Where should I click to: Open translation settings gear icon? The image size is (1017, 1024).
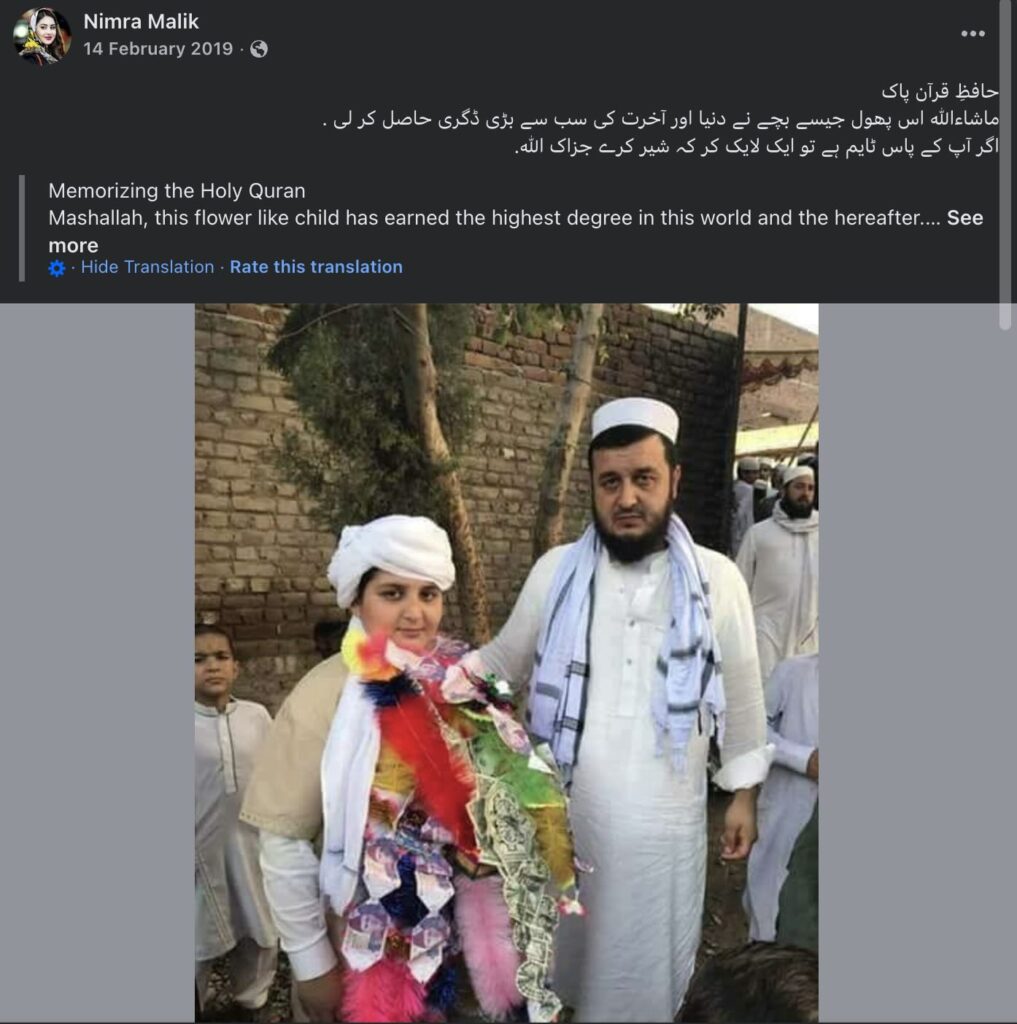(57, 268)
